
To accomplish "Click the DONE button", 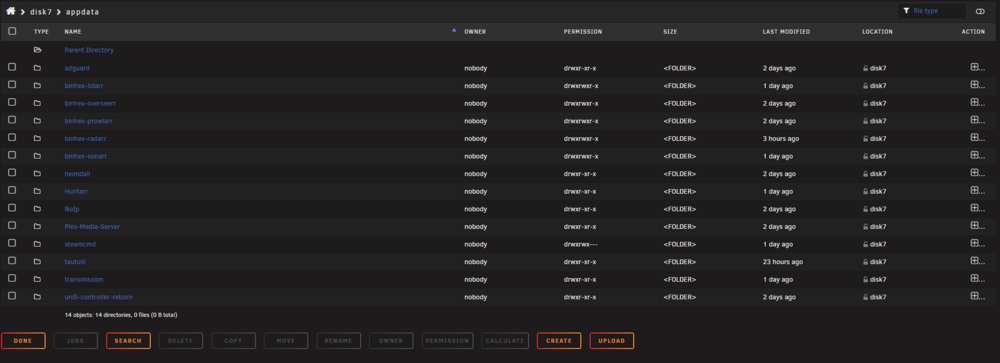I will tap(23, 341).
